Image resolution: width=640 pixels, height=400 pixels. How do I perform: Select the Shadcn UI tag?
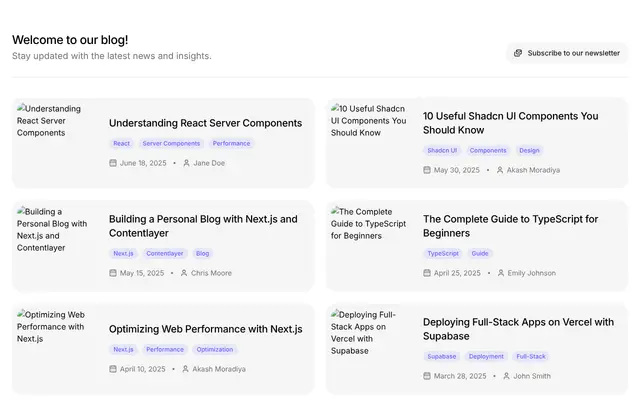pos(442,150)
